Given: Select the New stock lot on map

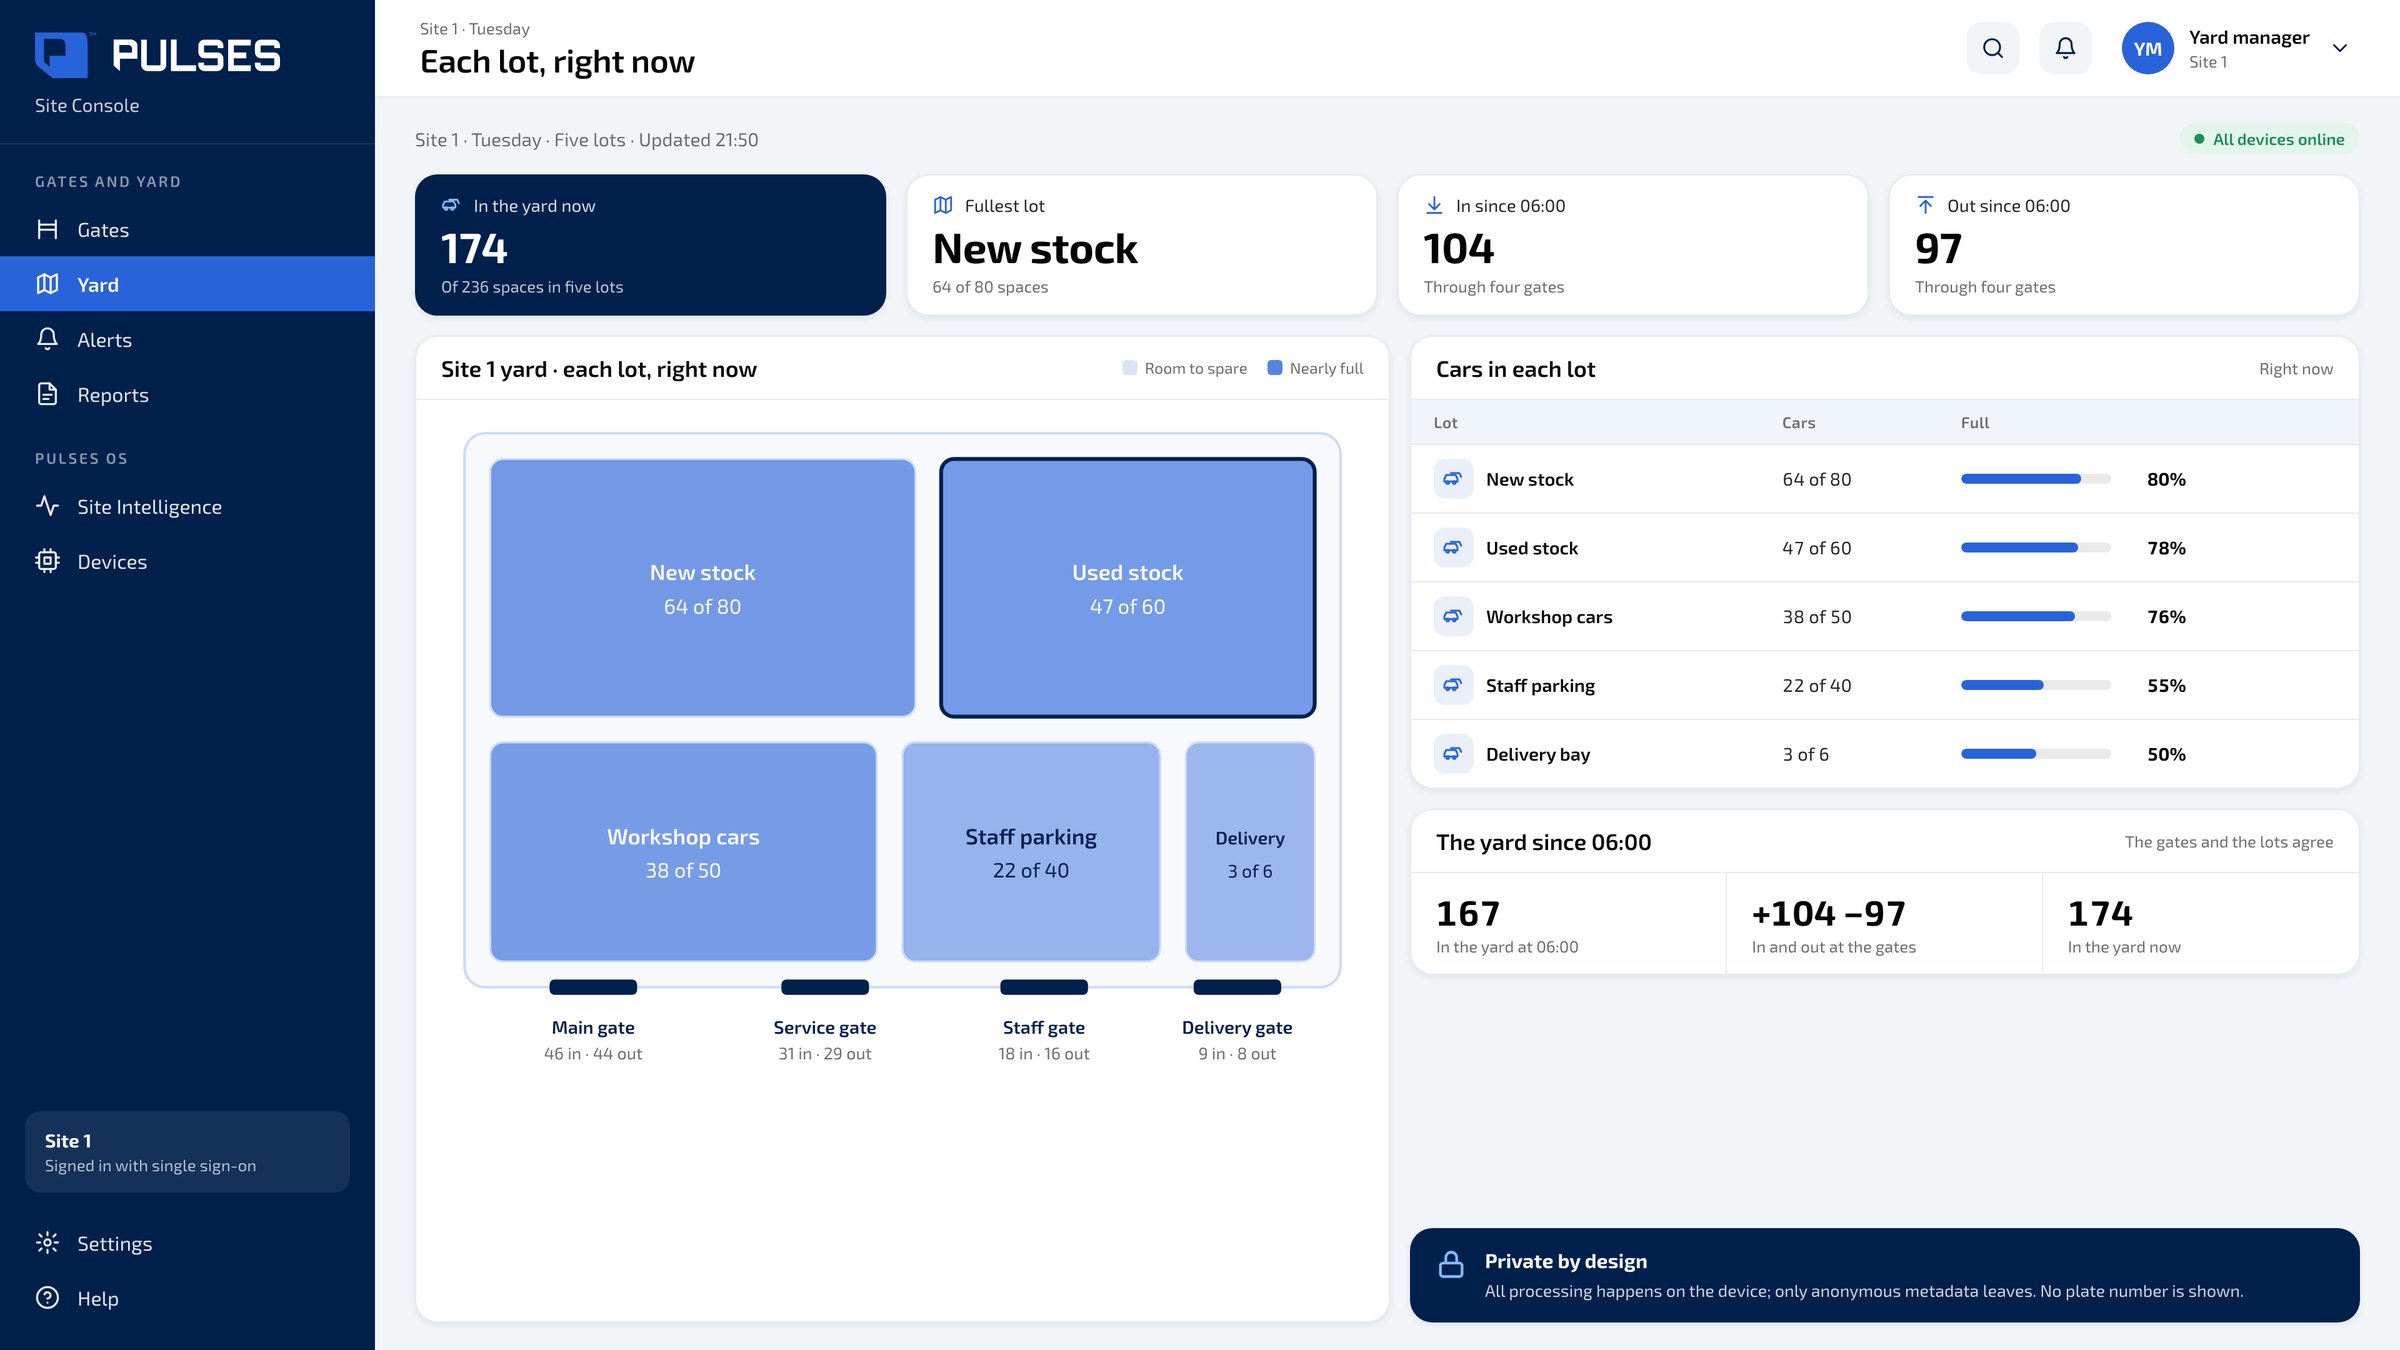Looking at the screenshot, I should [702, 588].
